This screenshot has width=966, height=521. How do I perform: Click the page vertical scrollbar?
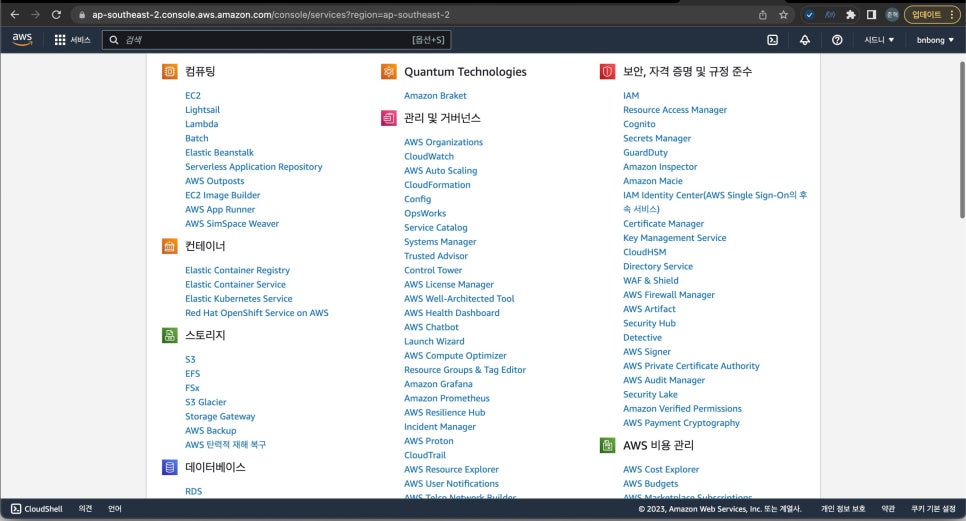coord(962,139)
